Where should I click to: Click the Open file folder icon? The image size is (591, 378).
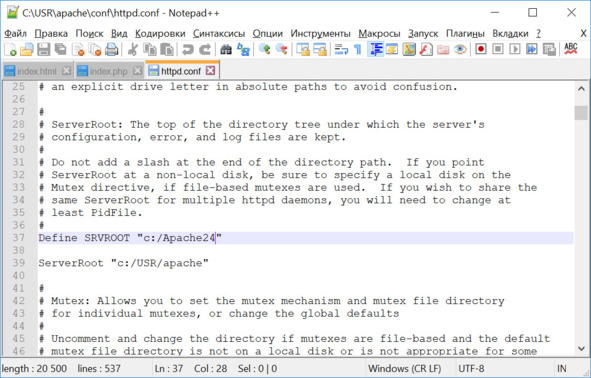pyautogui.click(x=27, y=50)
